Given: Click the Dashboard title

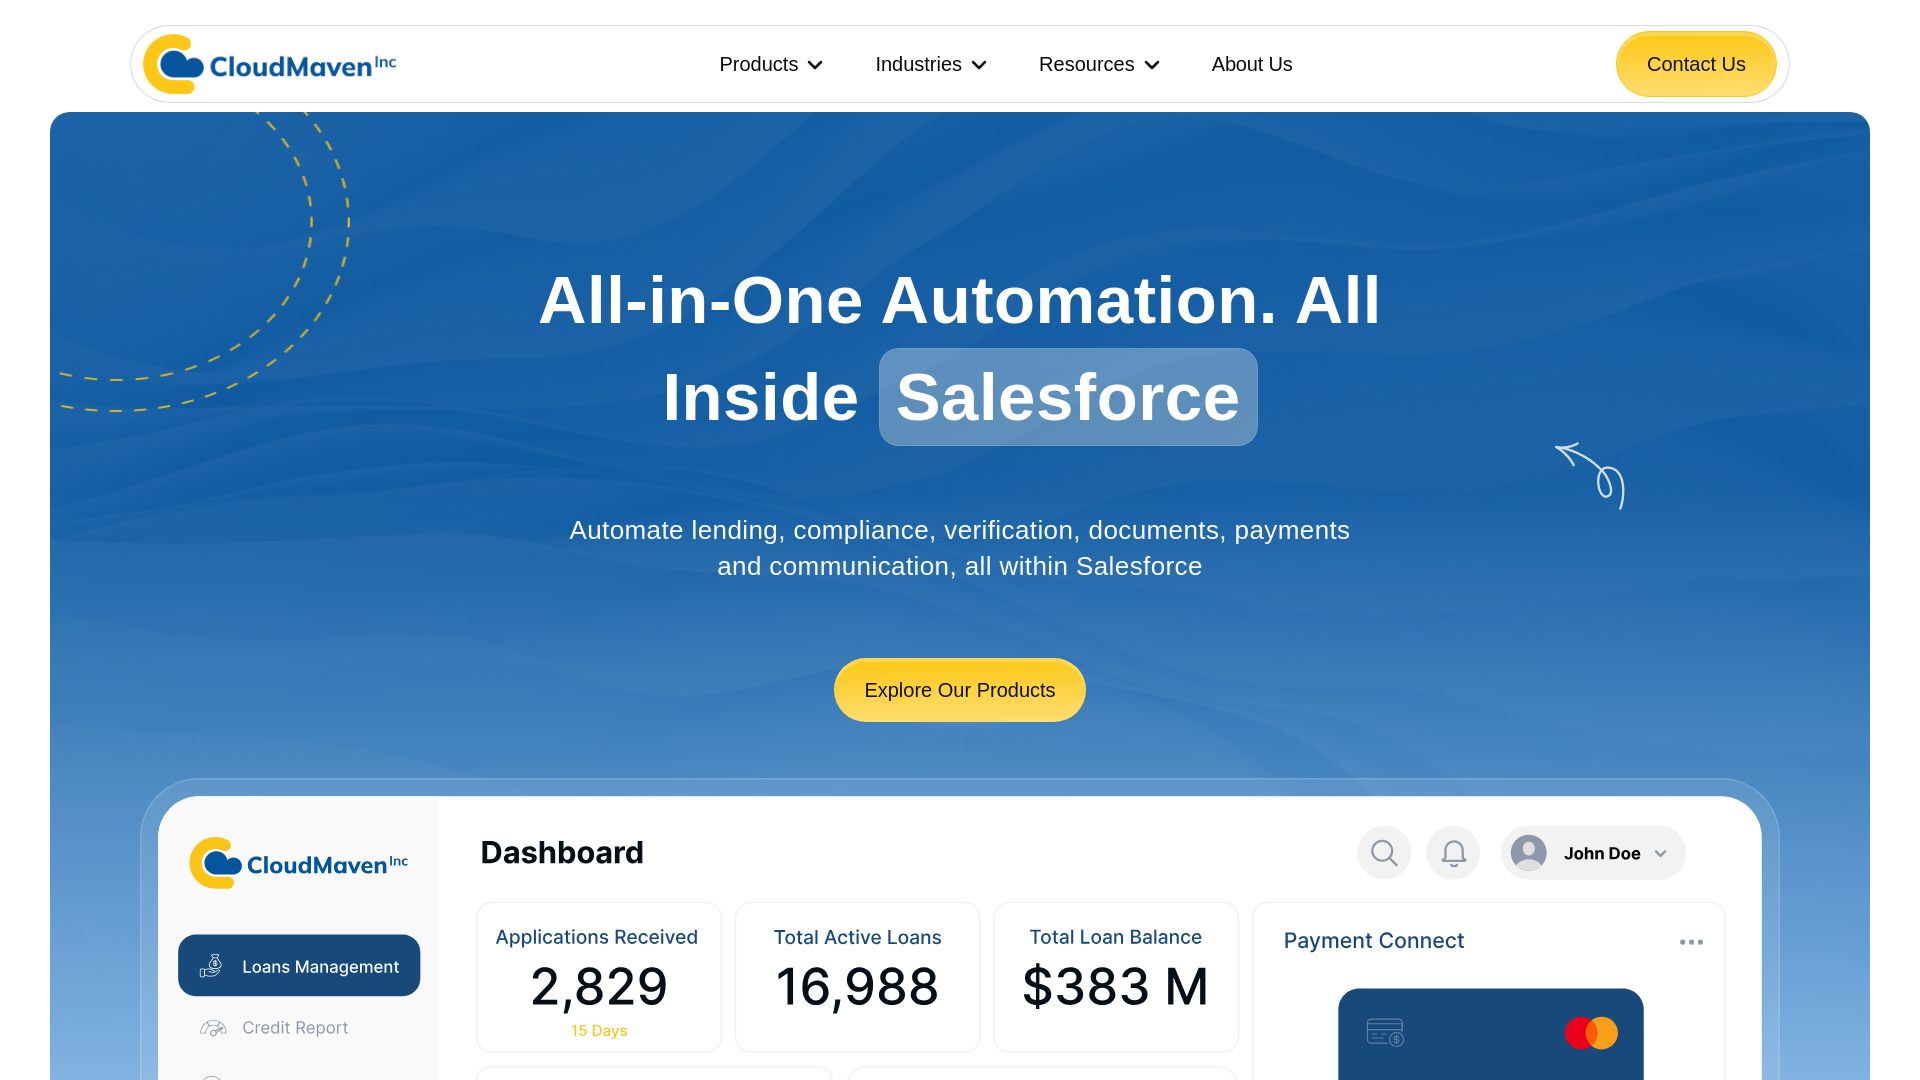Looking at the screenshot, I should coord(562,853).
